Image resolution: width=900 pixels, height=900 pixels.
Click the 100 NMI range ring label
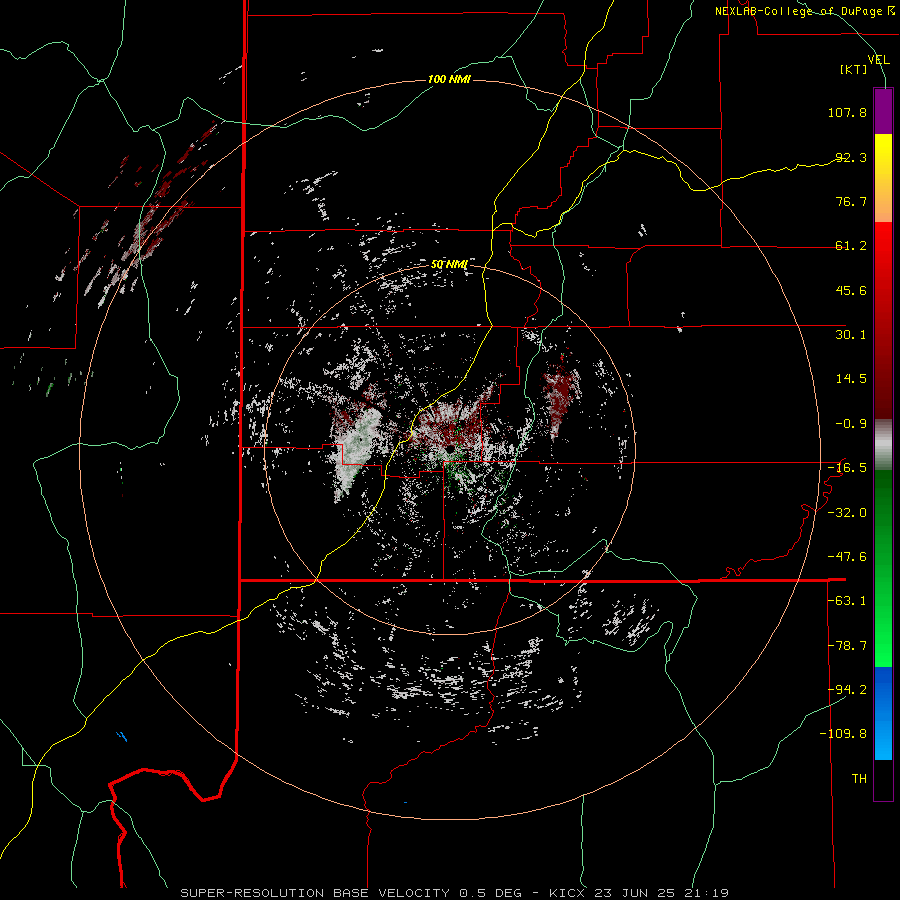pyautogui.click(x=449, y=79)
